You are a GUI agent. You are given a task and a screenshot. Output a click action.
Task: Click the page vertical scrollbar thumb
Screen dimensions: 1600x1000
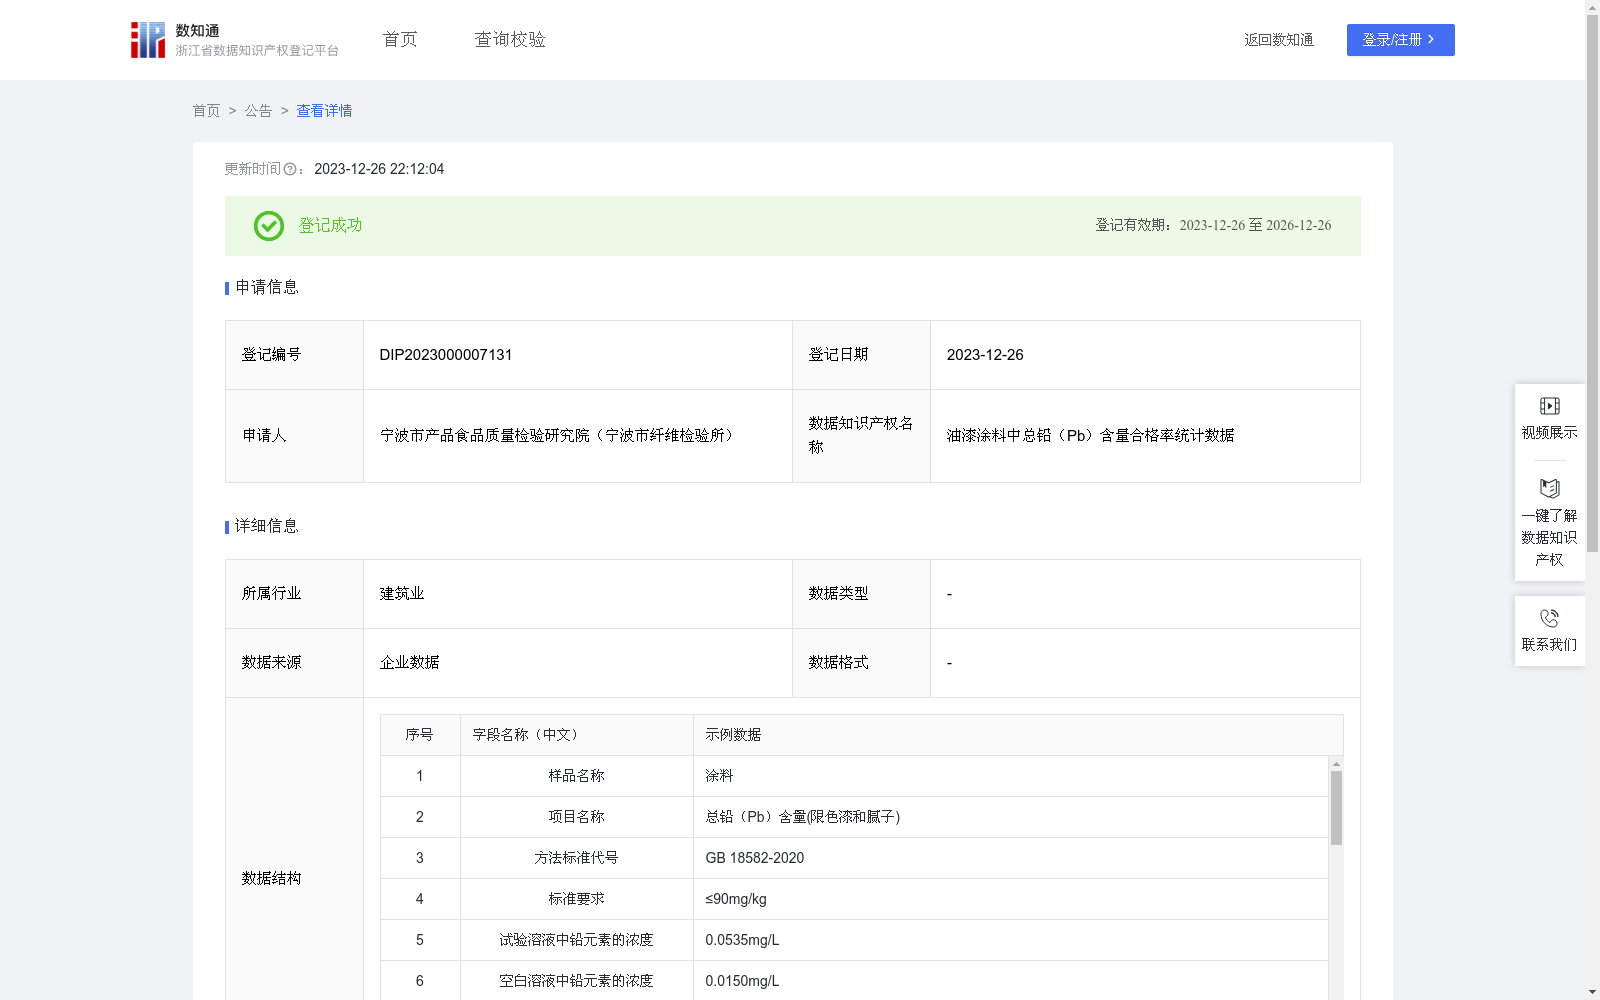click(x=1592, y=284)
